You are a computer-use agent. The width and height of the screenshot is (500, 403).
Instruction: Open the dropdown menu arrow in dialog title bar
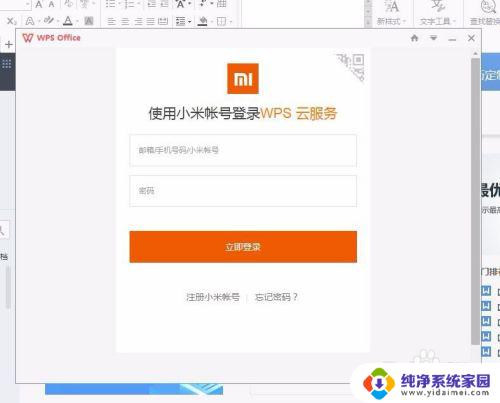point(433,38)
